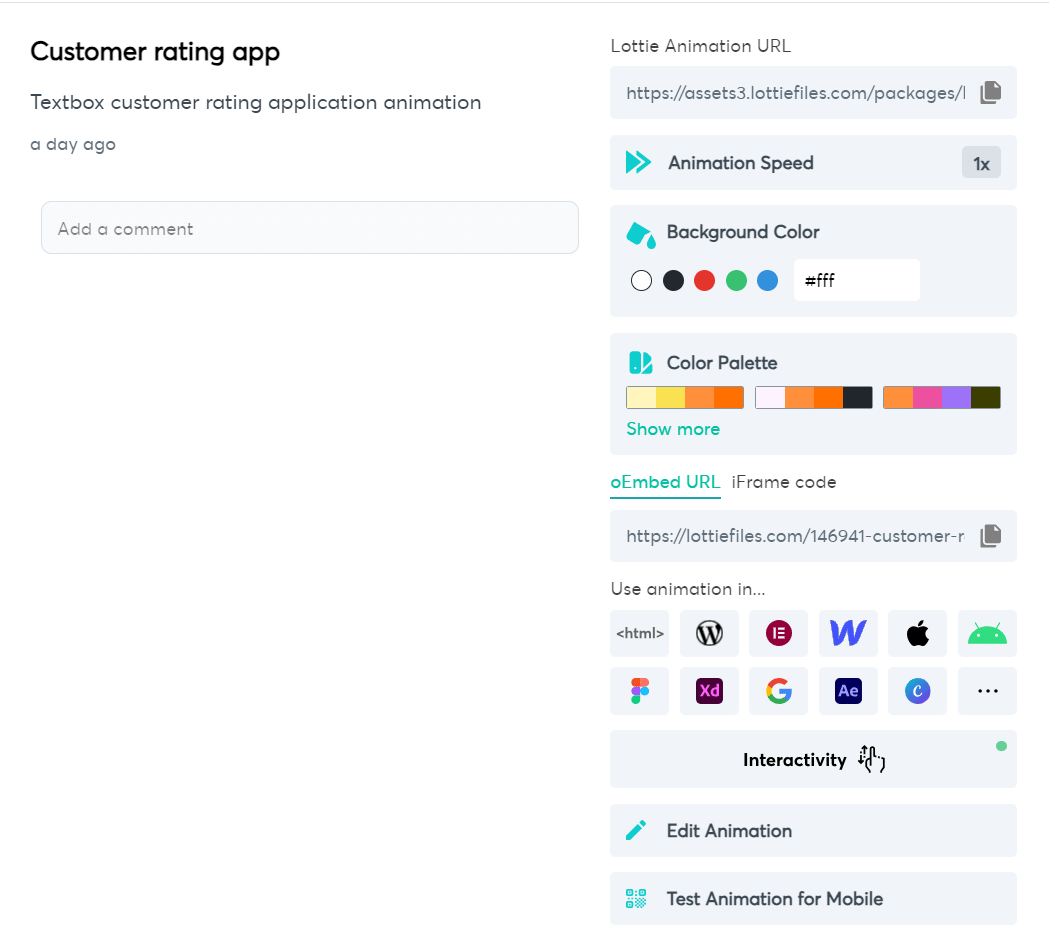Expand color palettes with Show more
This screenshot has width=1049, height=926.
673,429
